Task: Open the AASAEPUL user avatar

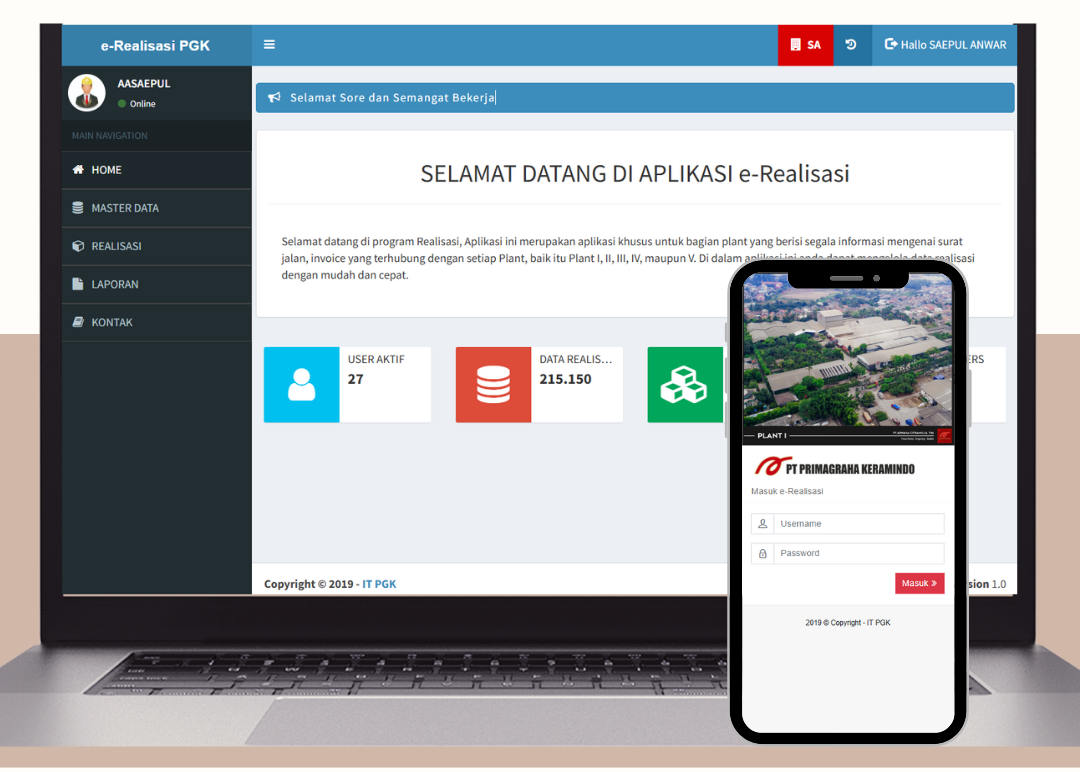Action: (87, 92)
